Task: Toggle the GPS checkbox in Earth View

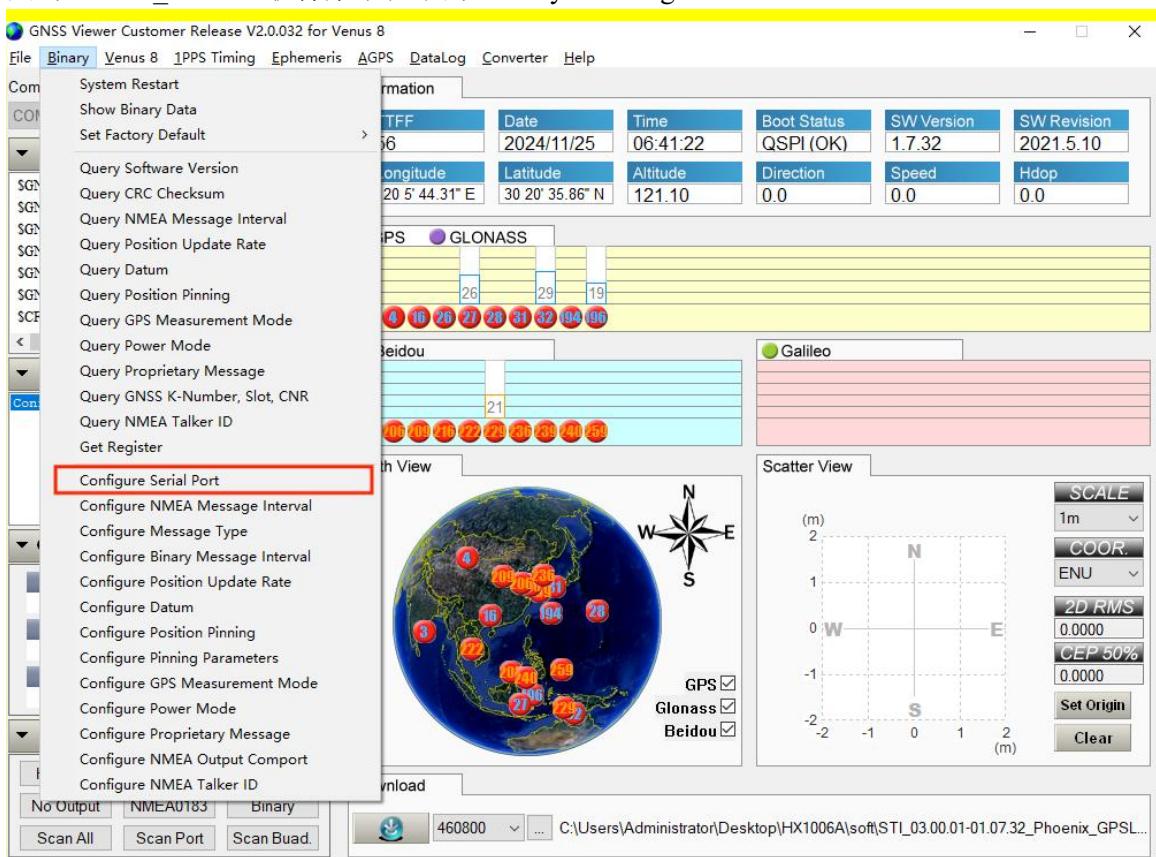Action: (728, 684)
